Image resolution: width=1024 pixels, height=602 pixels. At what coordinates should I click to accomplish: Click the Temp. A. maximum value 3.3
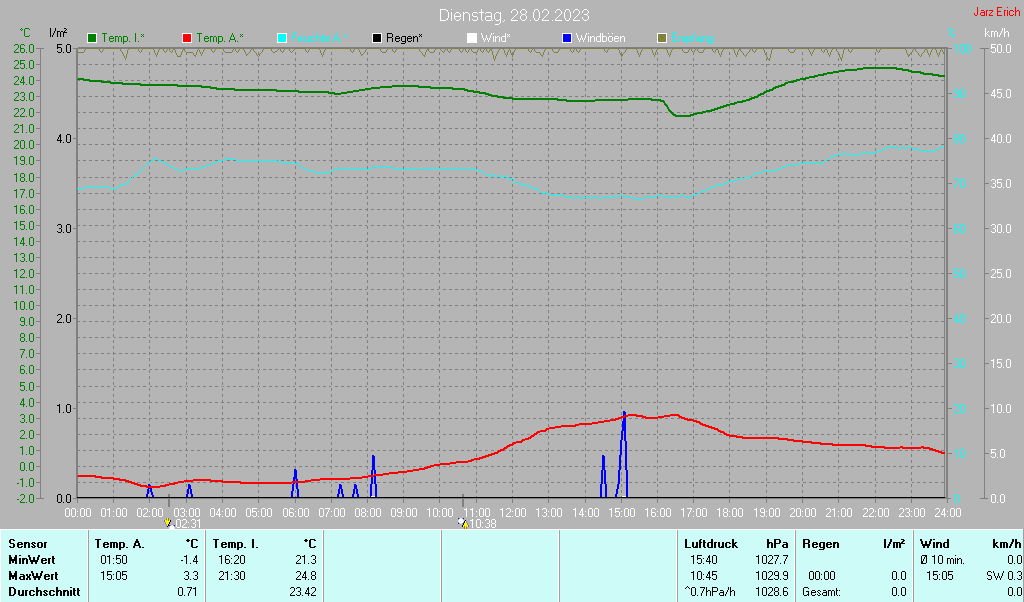[191, 576]
